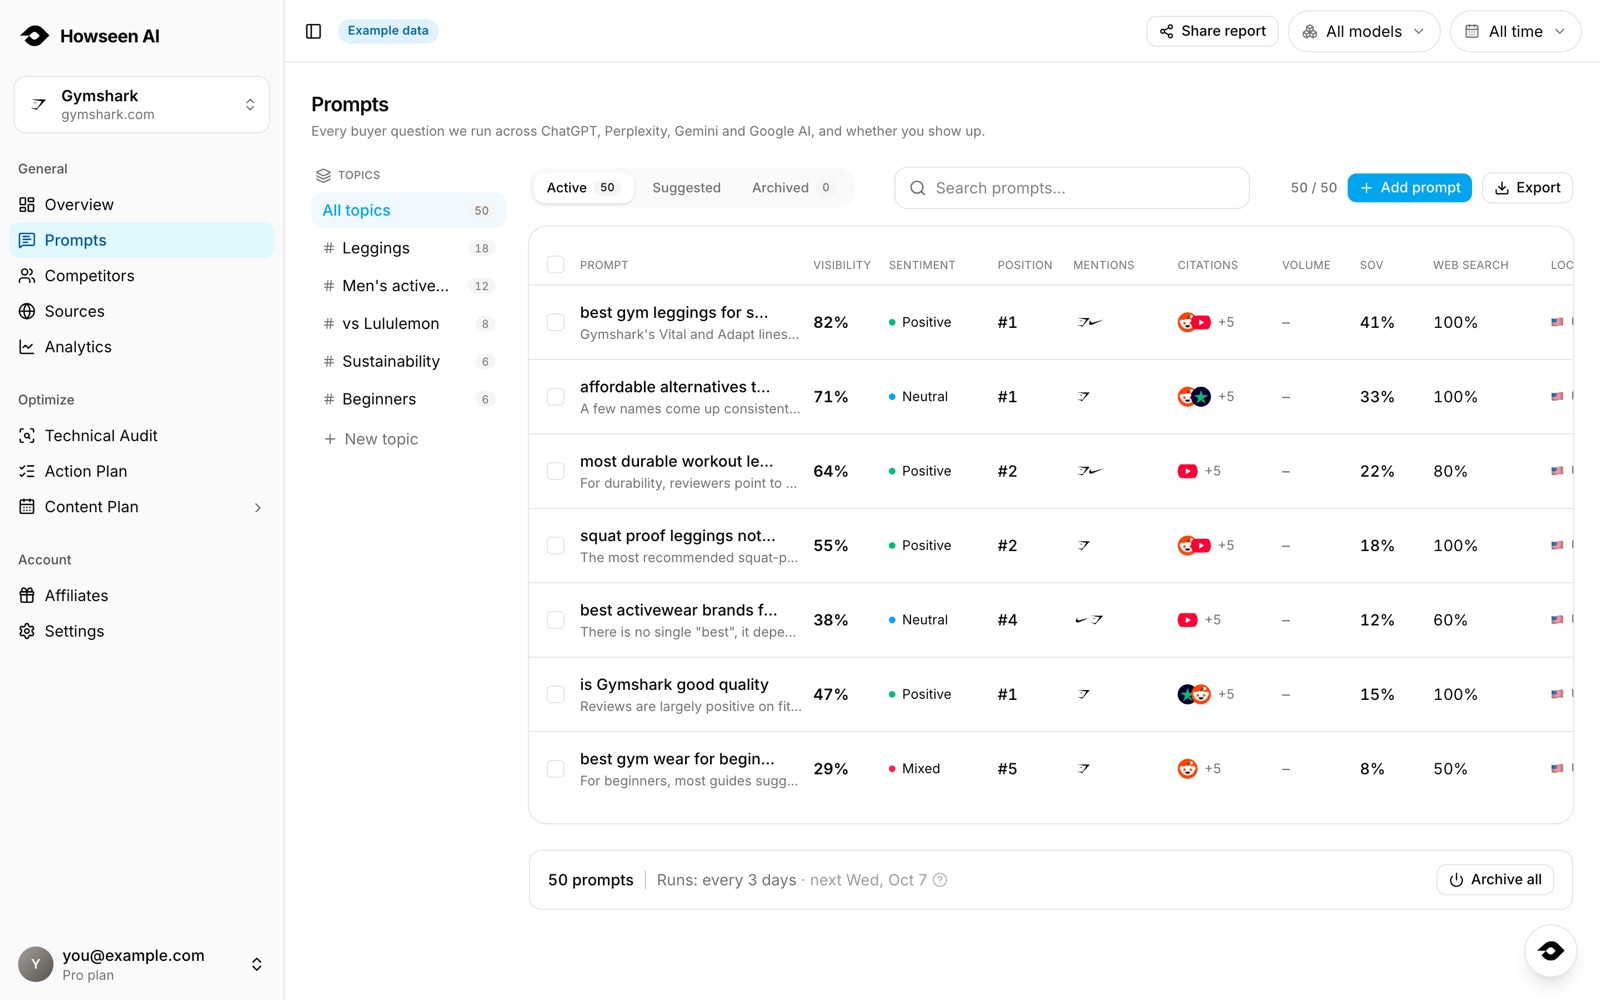
Task: Check the best activewear brands prompt checkbox
Action: coord(556,620)
